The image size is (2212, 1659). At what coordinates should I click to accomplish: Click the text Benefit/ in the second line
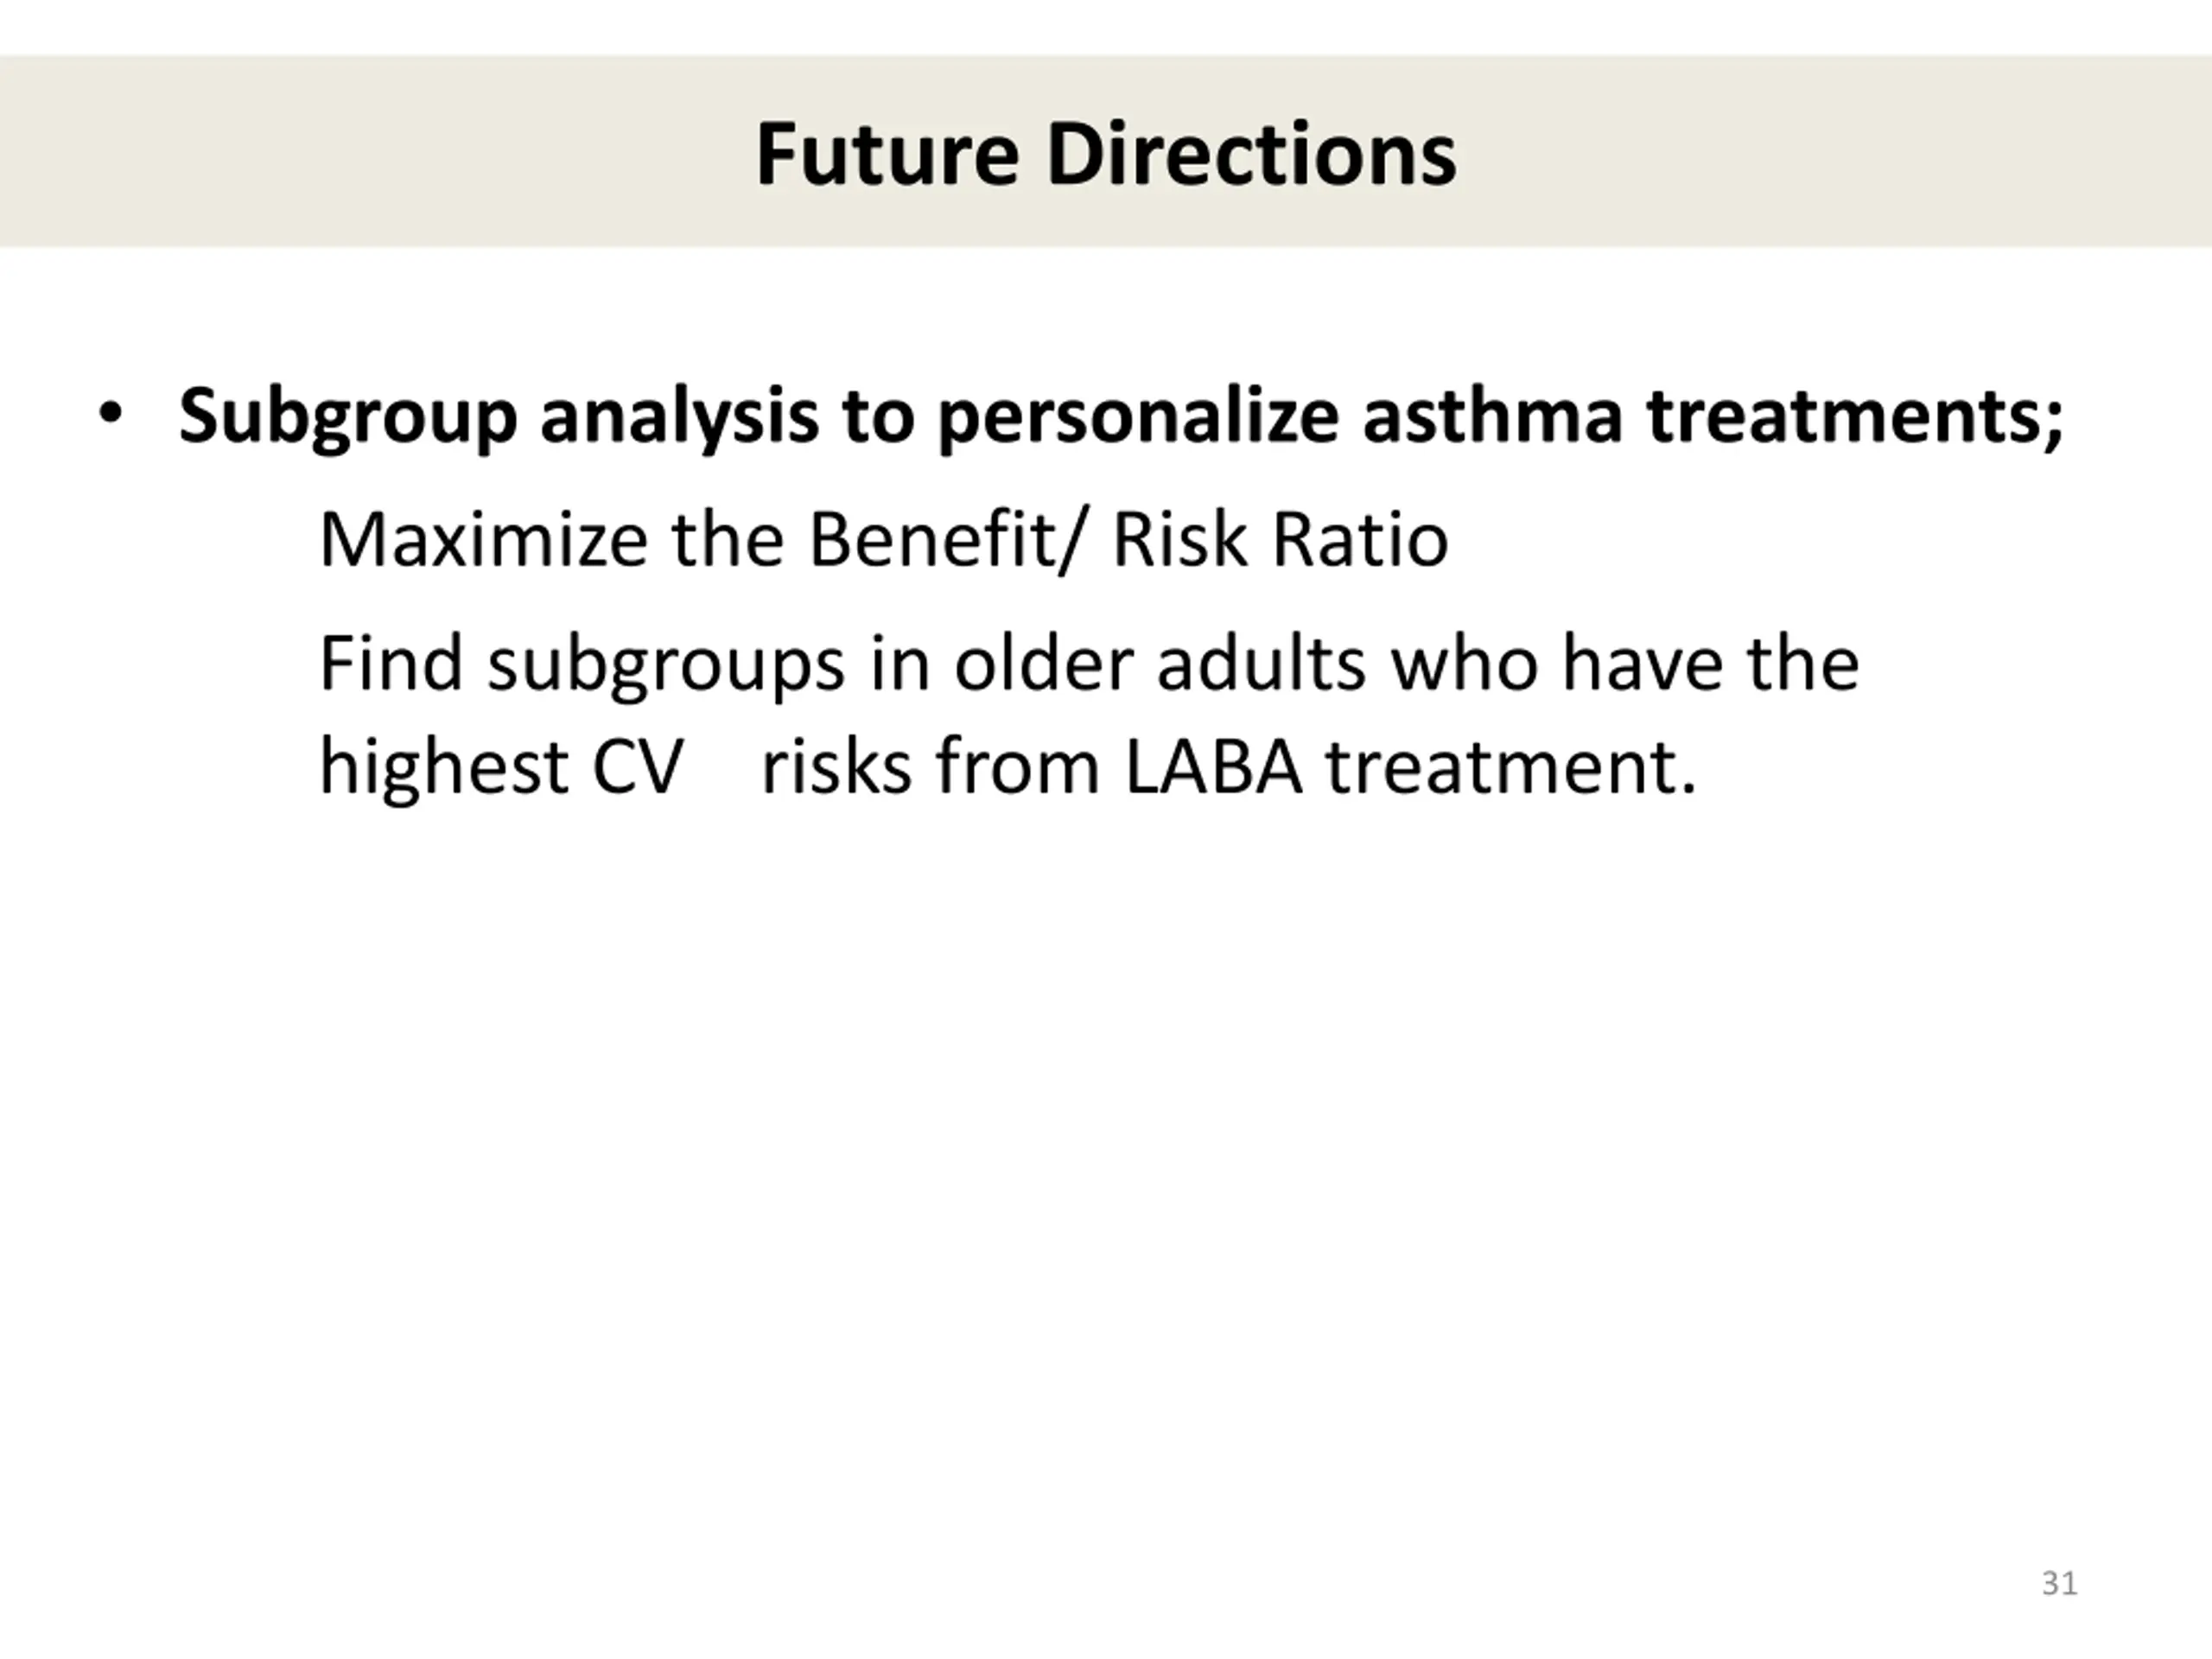click(944, 541)
